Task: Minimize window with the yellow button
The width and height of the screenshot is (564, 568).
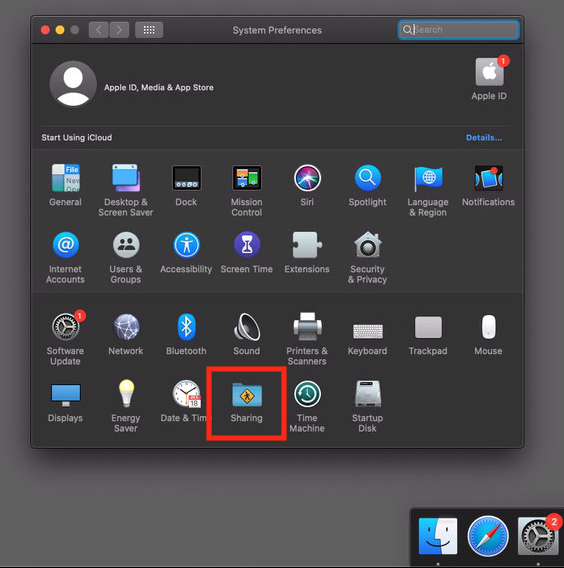Action: tap(60, 30)
